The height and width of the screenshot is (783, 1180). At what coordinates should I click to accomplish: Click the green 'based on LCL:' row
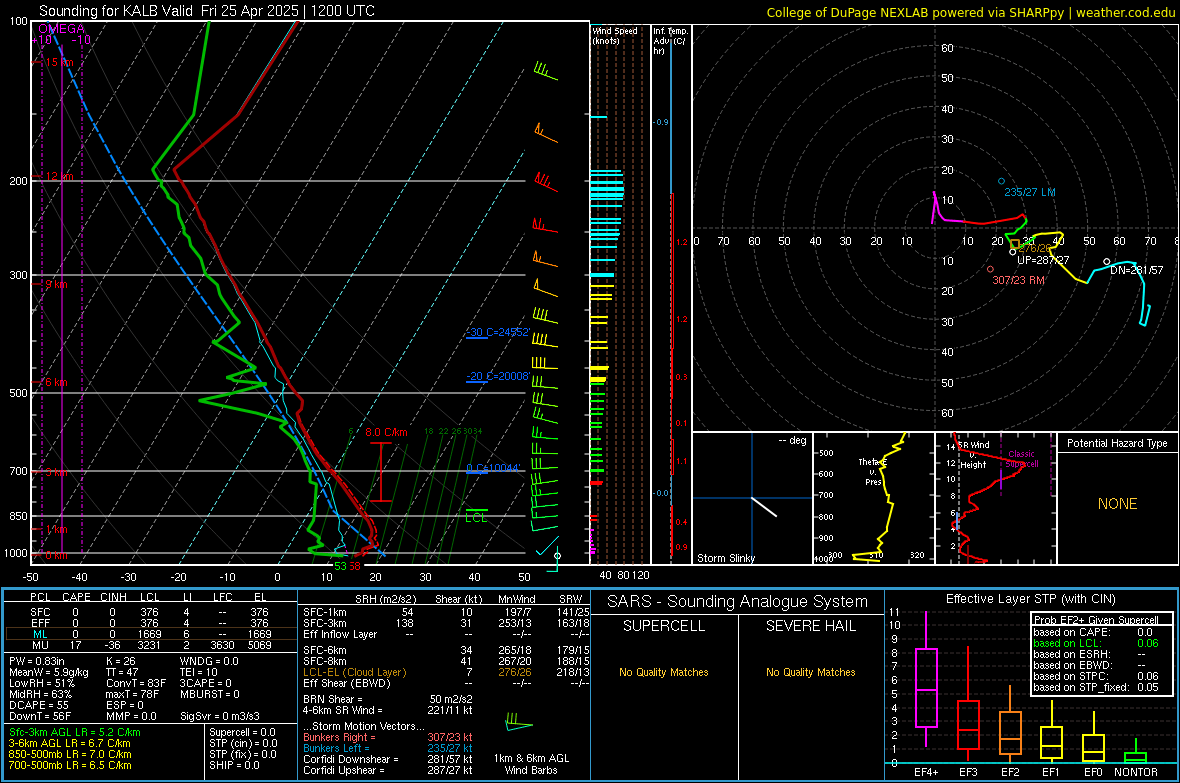(1096, 643)
